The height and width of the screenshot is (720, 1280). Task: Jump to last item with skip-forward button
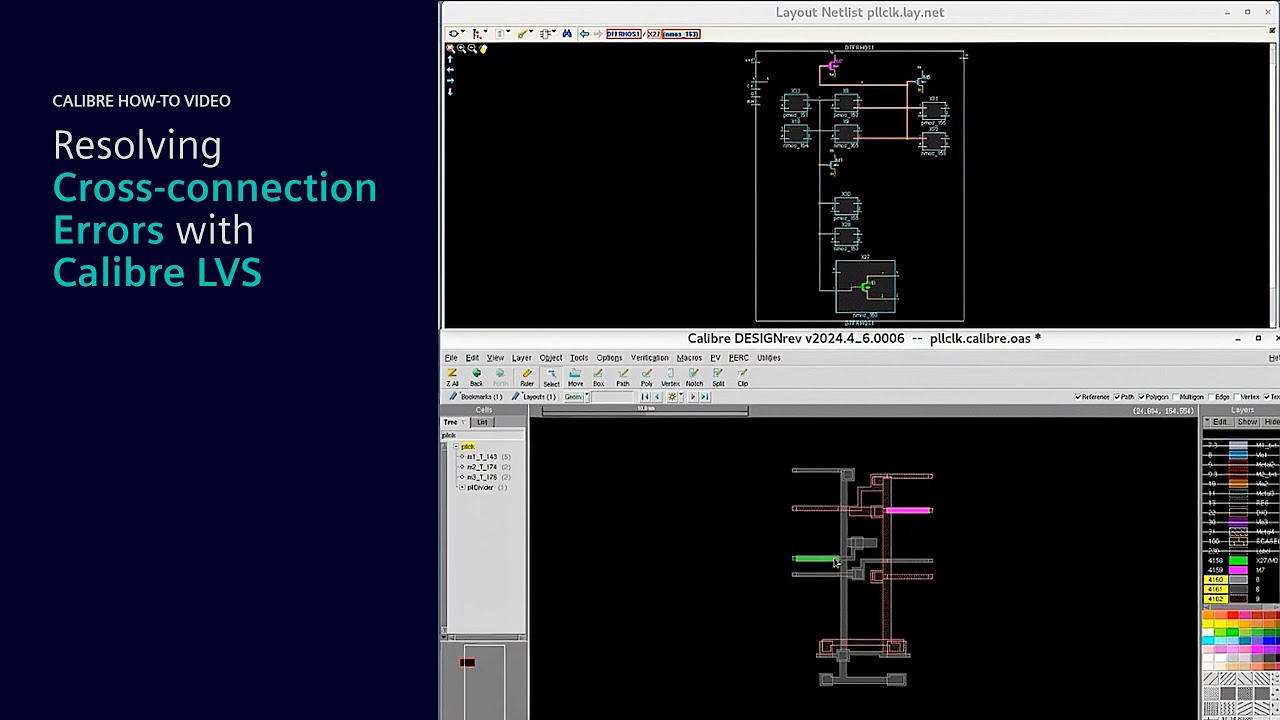[704, 397]
